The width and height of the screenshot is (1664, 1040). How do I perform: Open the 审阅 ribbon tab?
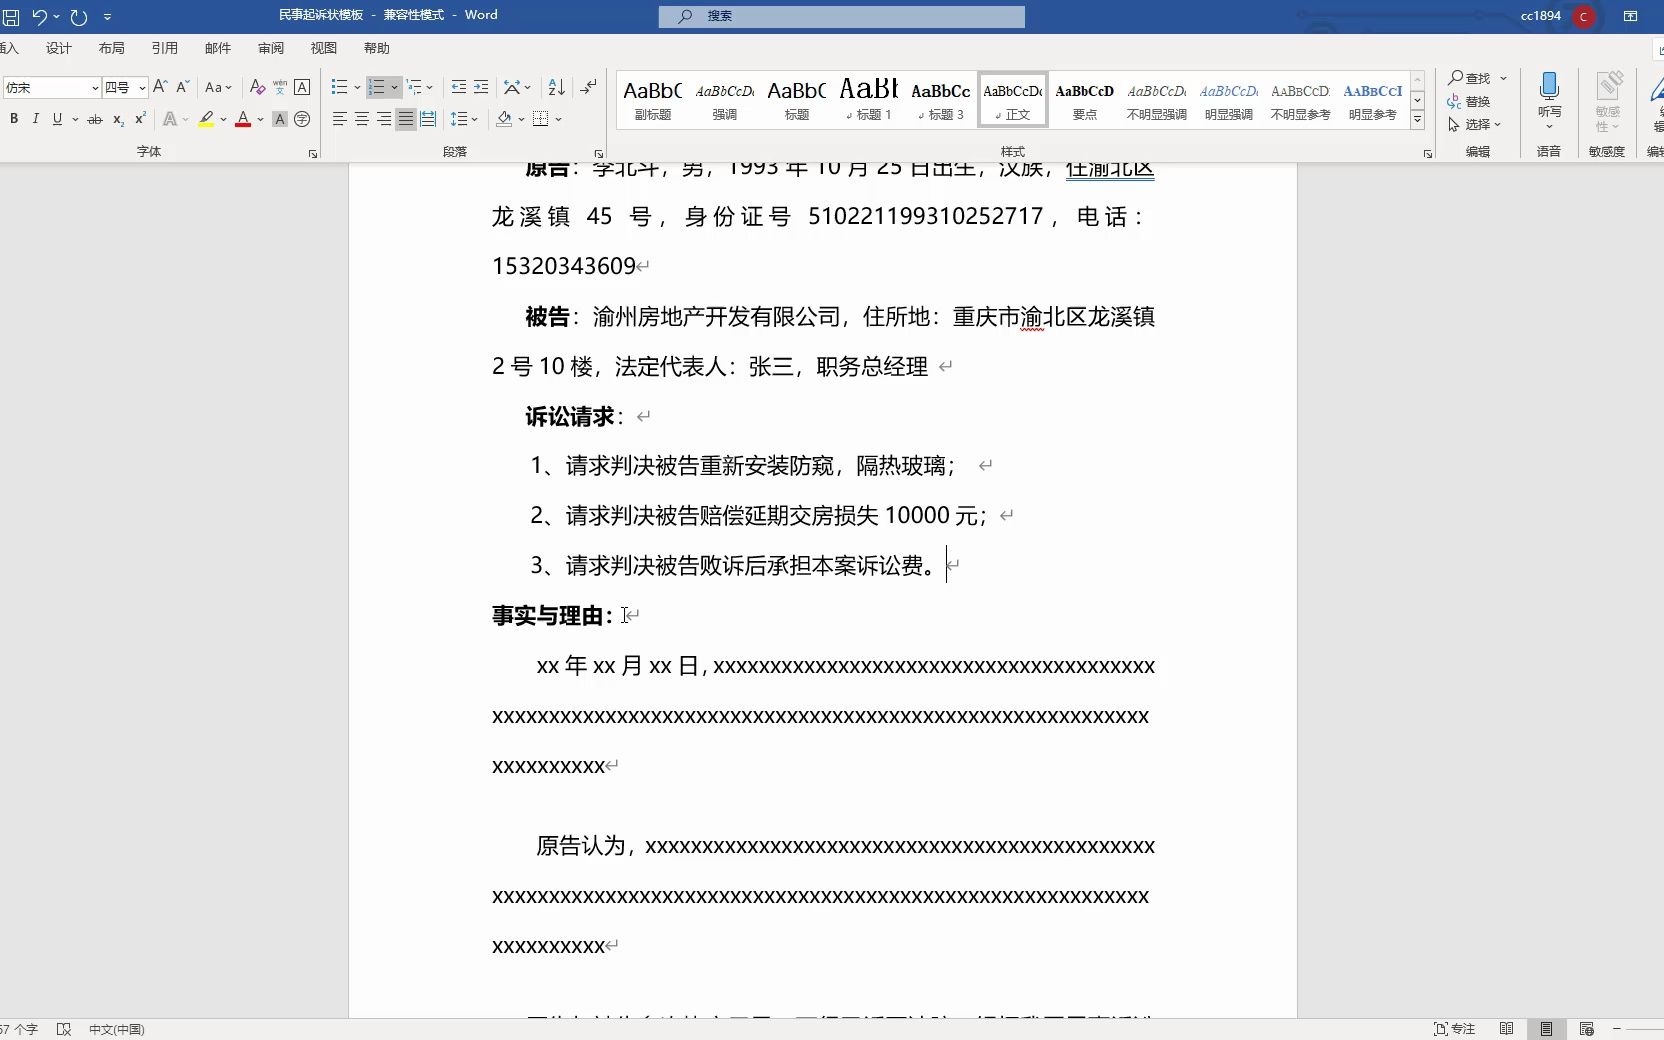[271, 48]
